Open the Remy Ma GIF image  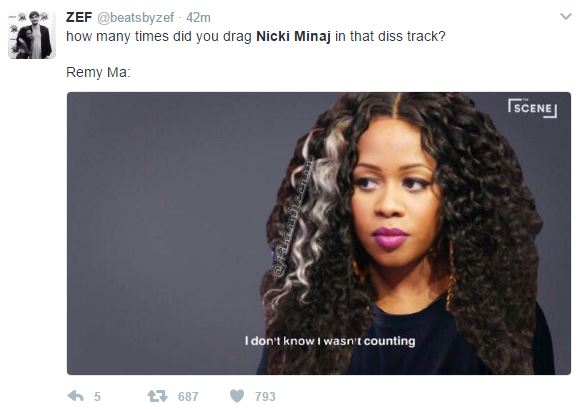[319, 233]
